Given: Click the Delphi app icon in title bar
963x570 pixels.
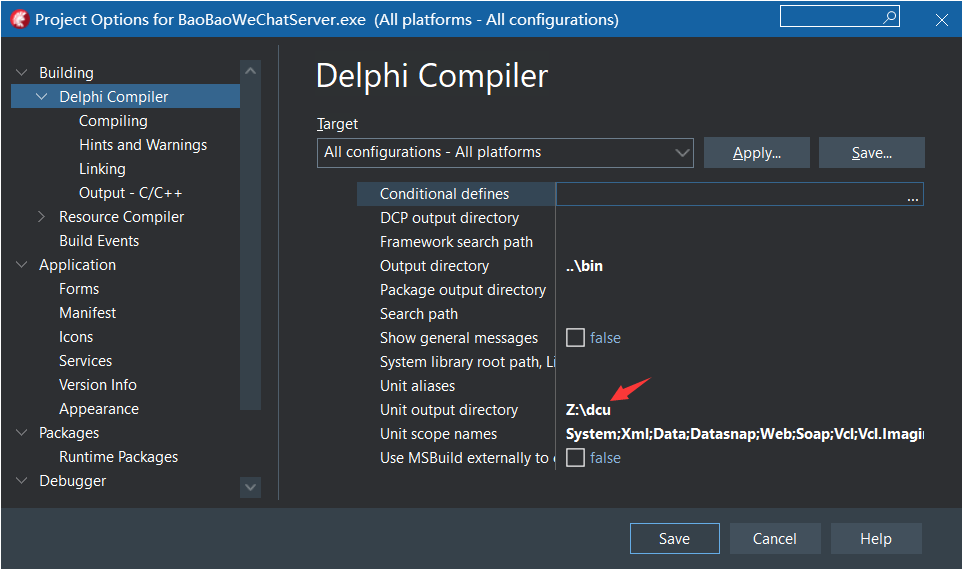Looking at the screenshot, I should tap(18, 19).
